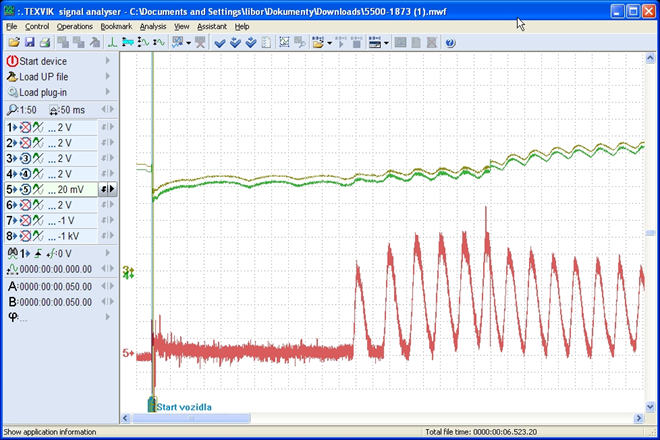This screenshot has height=440, width=660.
Task: Toggle the channel 3 enable indicator
Action: [x=26, y=158]
